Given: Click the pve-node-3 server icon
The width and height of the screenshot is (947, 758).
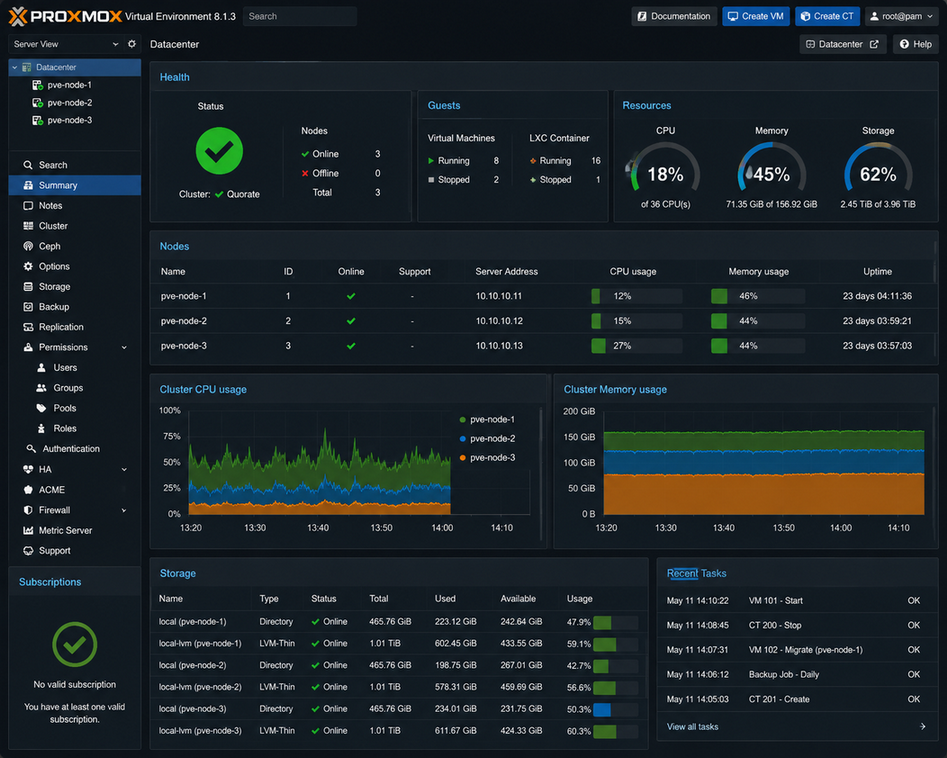Looking at the screenshot, I should [37, 120].
